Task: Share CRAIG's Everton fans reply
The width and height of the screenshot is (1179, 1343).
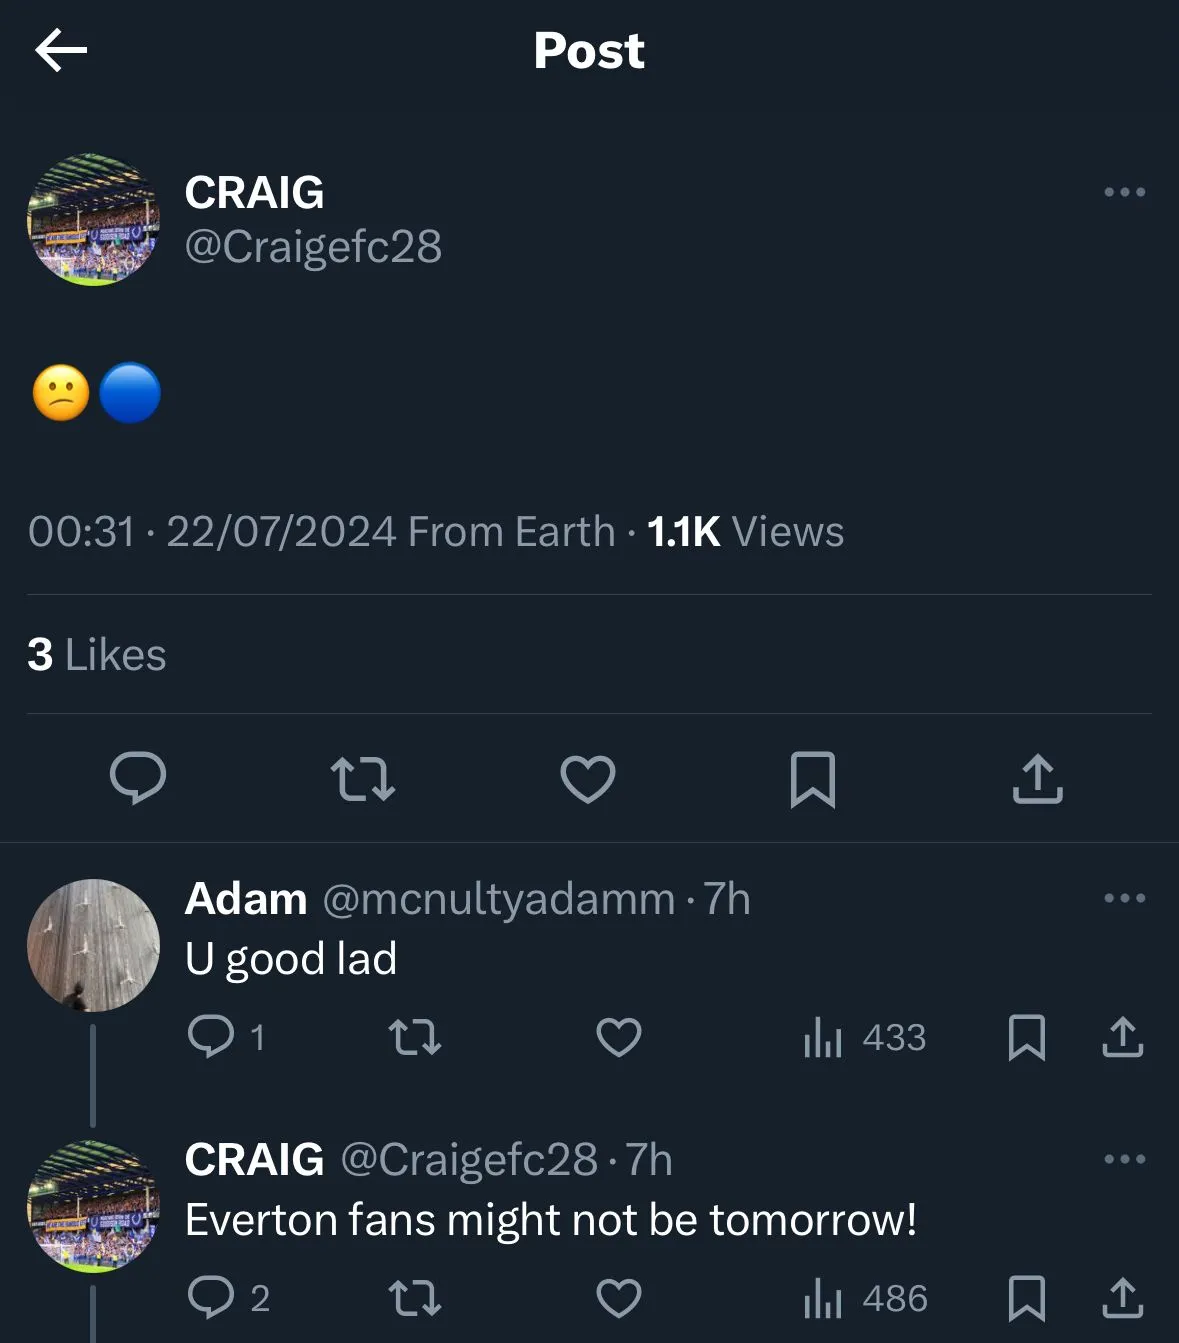Action: click(x=1122, y=1298)
